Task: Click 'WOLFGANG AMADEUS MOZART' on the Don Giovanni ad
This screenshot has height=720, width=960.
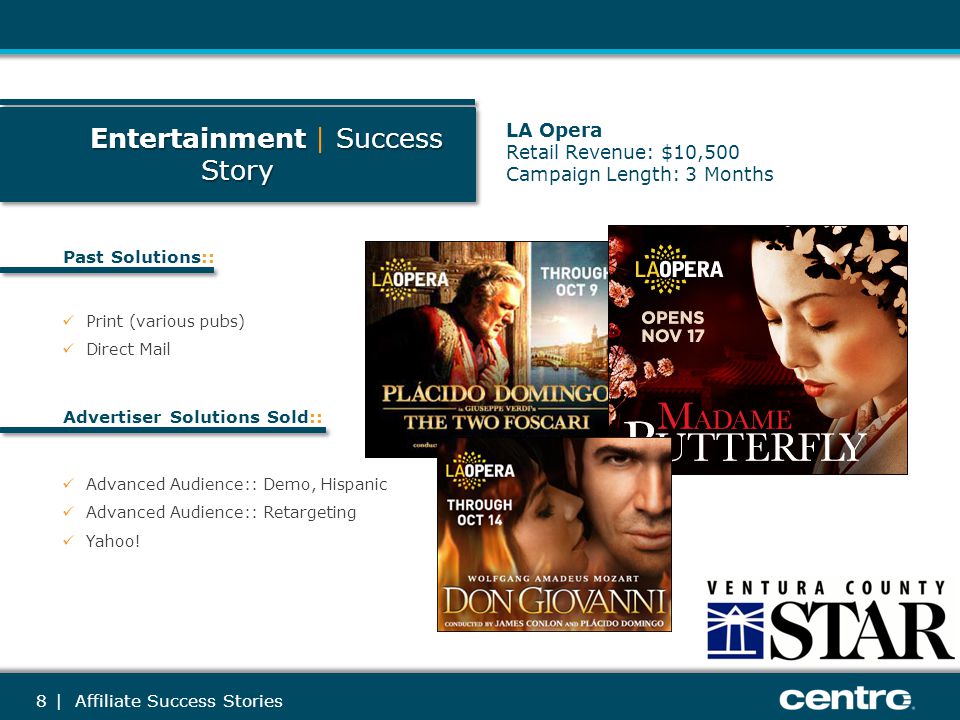Action: point(553,579)
